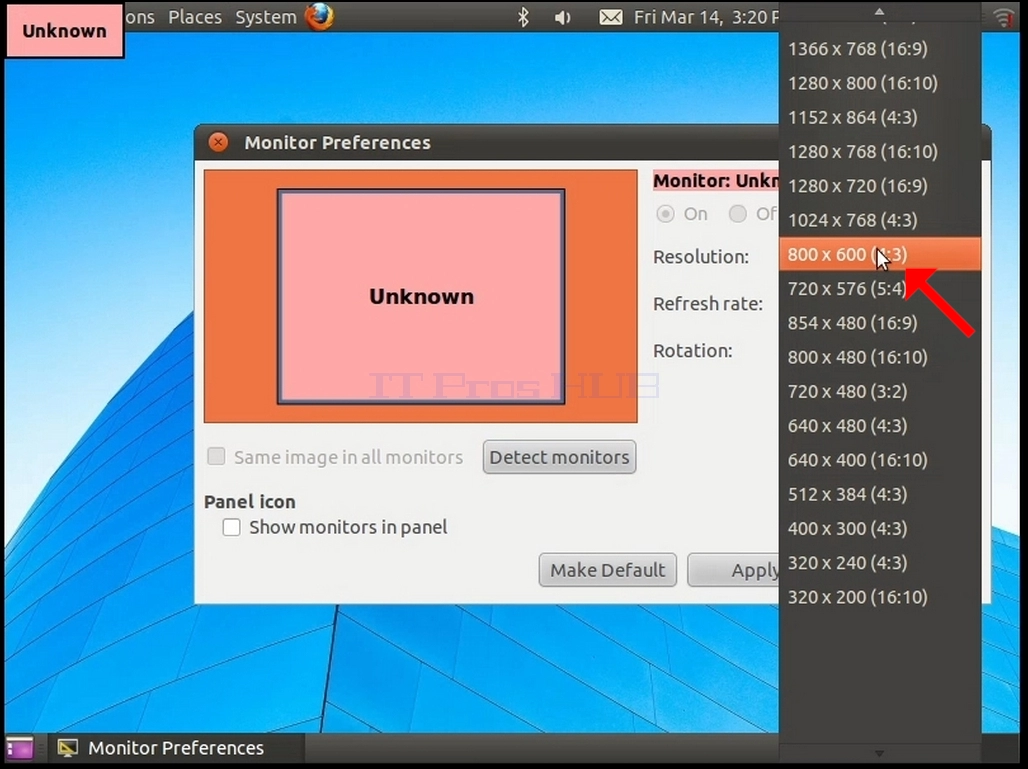
Task: Click the show desktop icon in bottom panel
Action: click(20, 748)
